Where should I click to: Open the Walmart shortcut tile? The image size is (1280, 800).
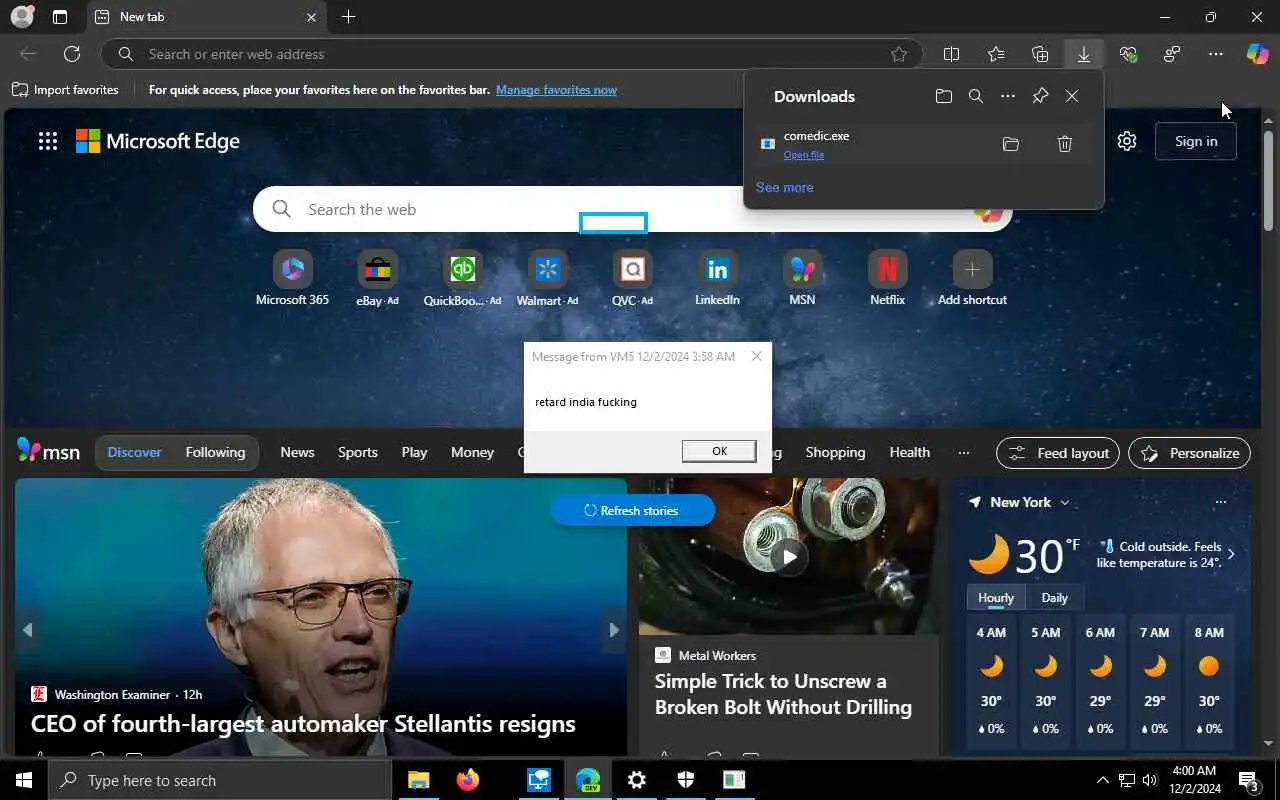pos(547,278)
